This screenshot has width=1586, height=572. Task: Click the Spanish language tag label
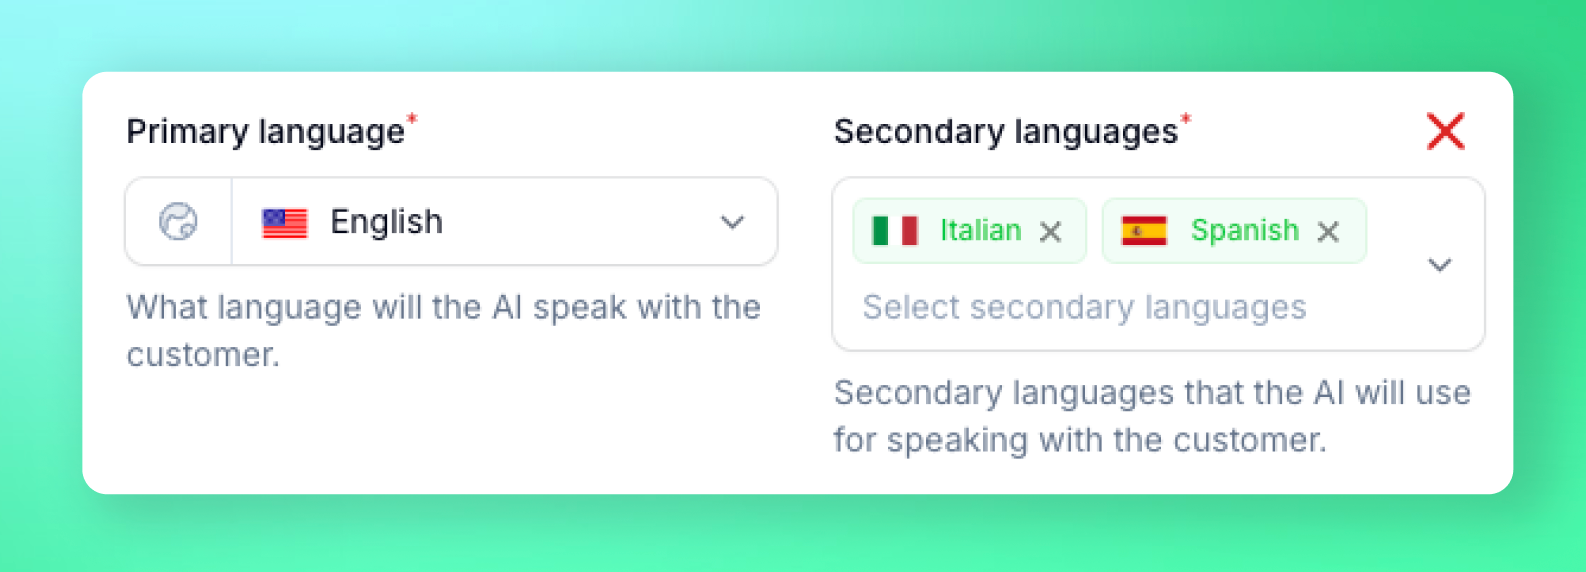tap(1244, 230)
